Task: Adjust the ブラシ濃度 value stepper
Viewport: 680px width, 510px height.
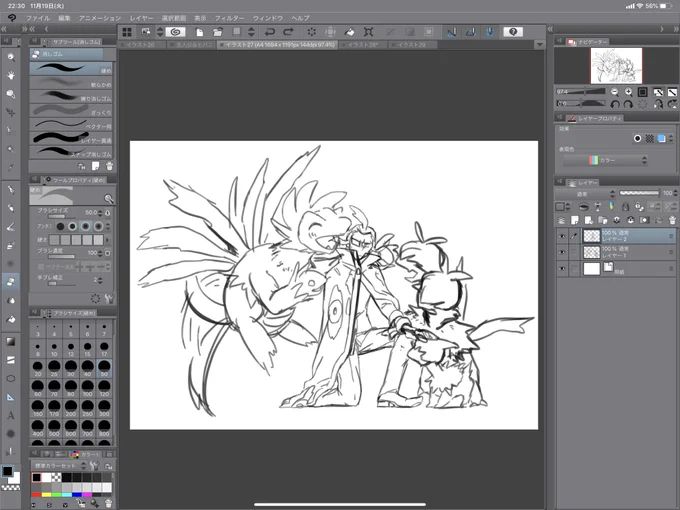Action: 101,253
